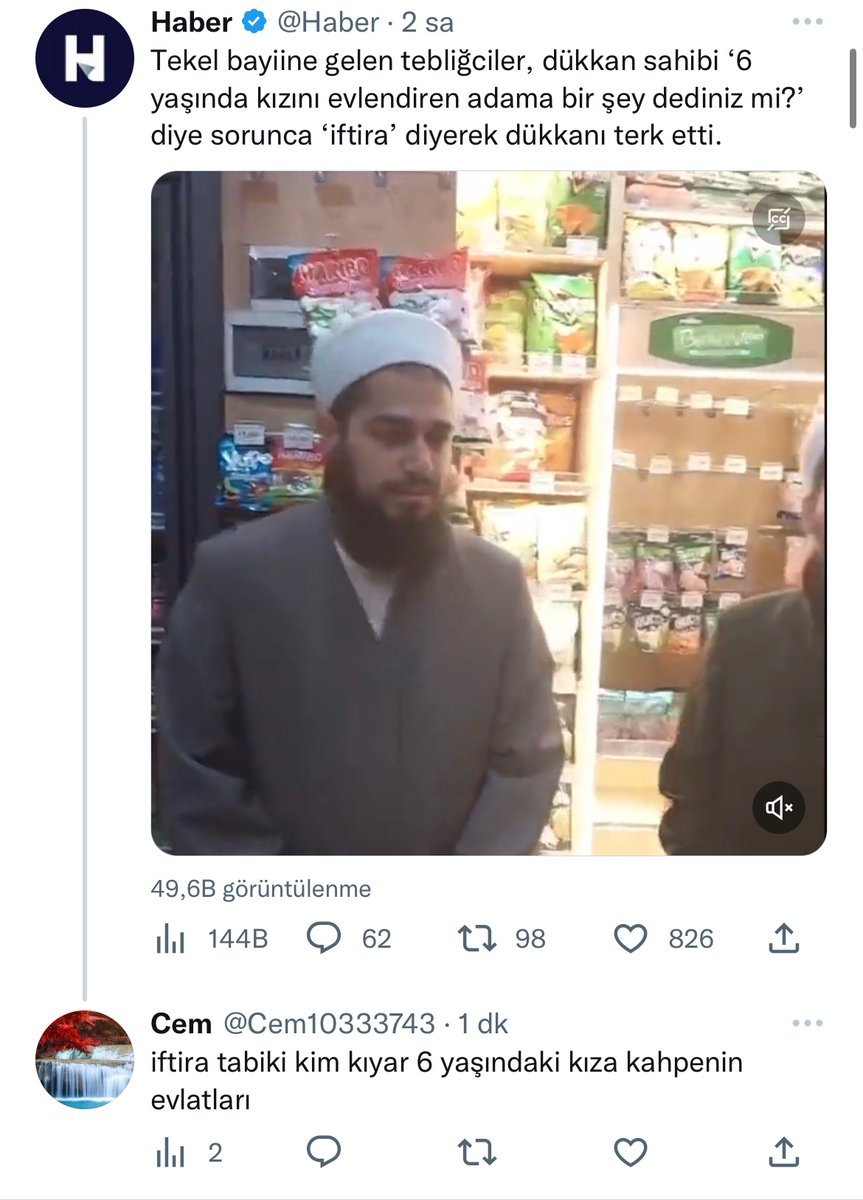This screenshot has width=863, height=1200.
Task: Retweet Cem's reply
Action: [x=475, y=1152]
